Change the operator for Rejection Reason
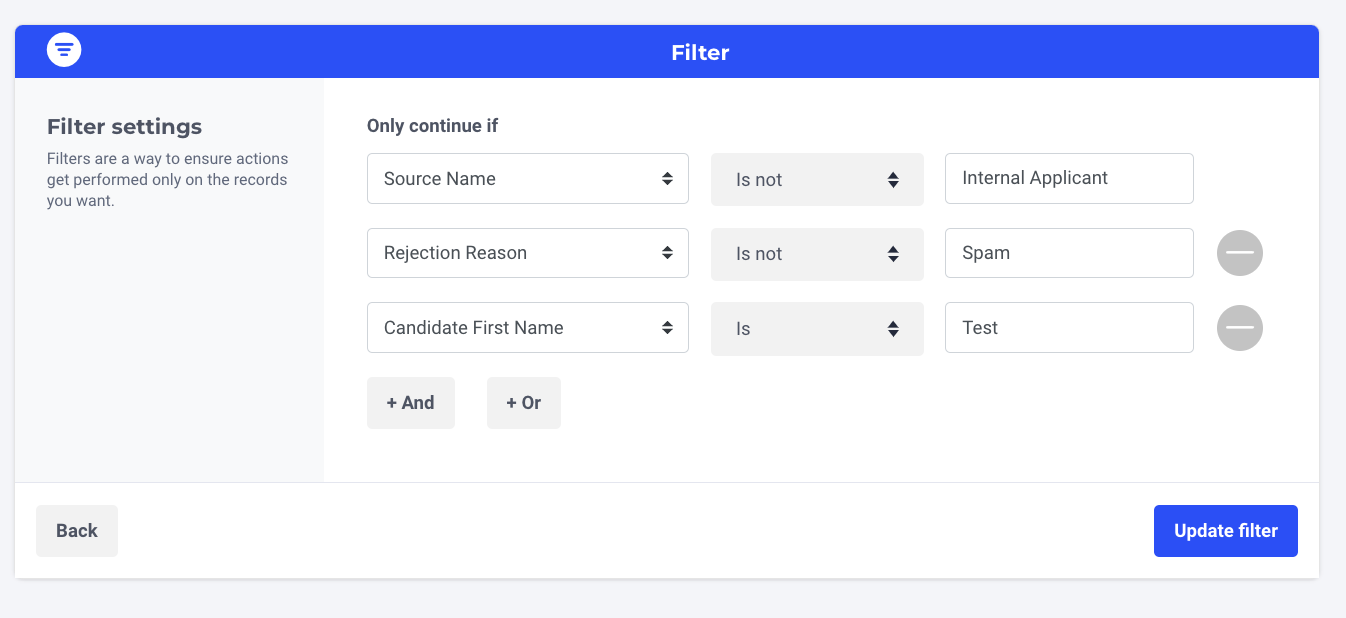Image resolution: width=1346 pixels, height=618 pixels. 816,254
